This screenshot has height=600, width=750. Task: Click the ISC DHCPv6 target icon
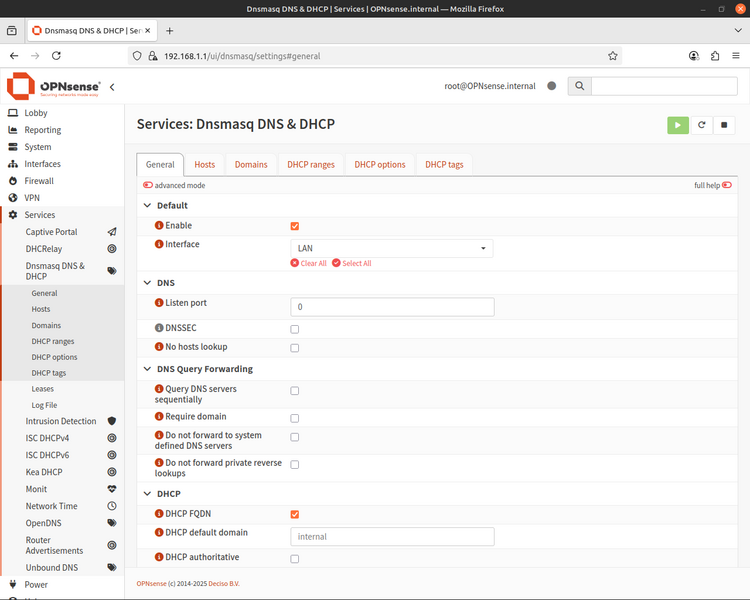click(112, 455)
